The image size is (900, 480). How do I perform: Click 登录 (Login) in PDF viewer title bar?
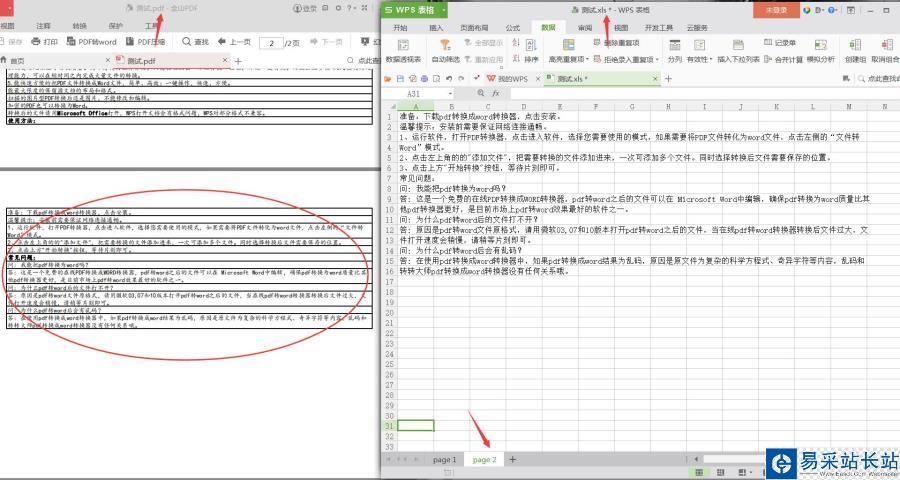pos(305,9)
